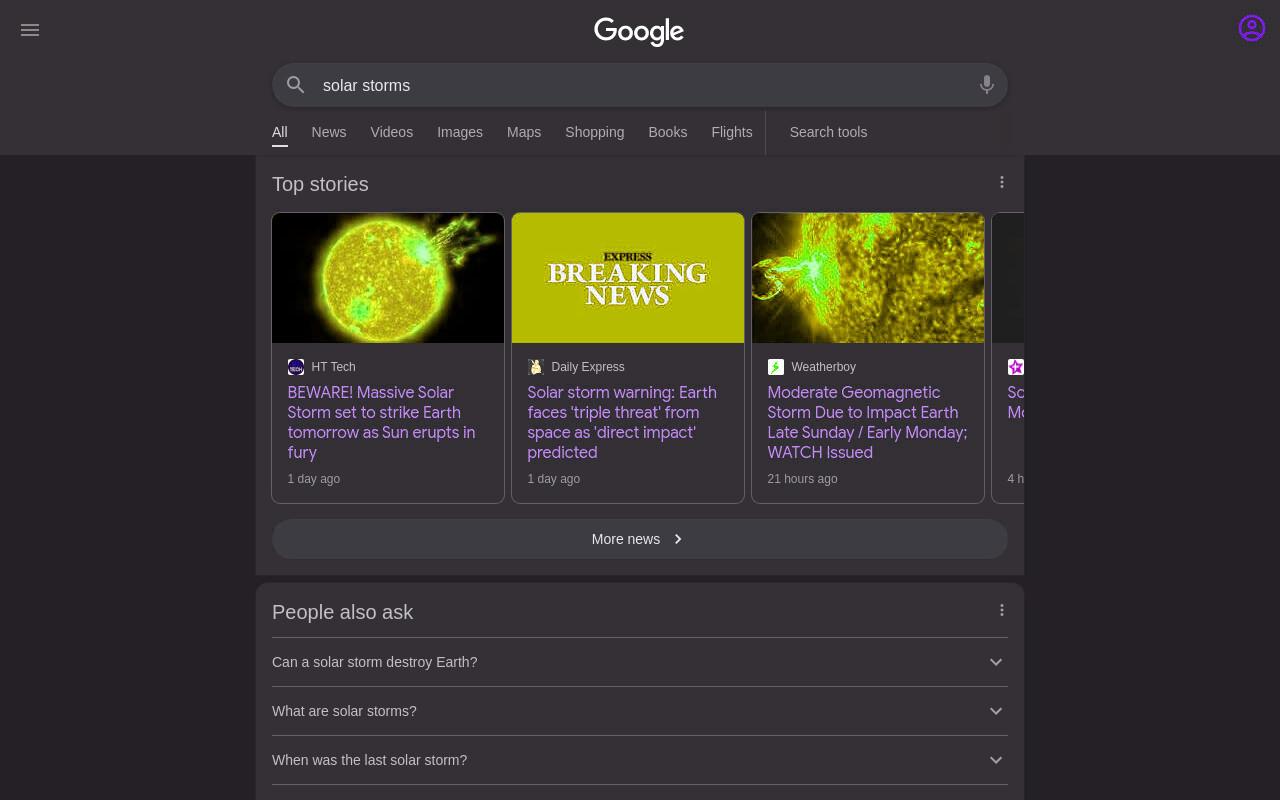Click the "Top stories" heading
The image size is (1280, 800).
click(x=320, y=184)
